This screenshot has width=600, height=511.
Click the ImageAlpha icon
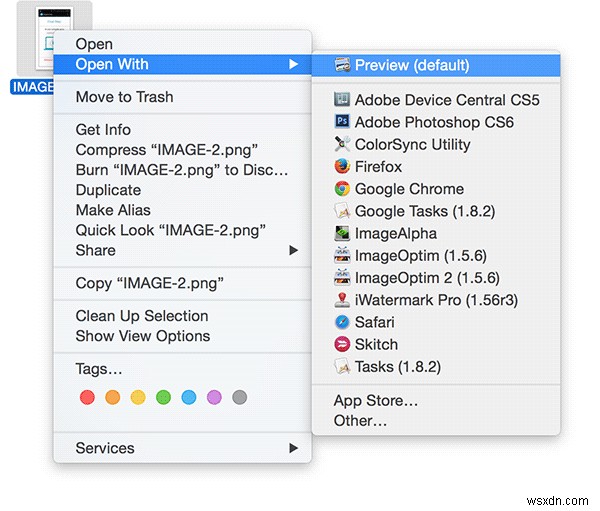pyautogui.click(x=342, y=233)
